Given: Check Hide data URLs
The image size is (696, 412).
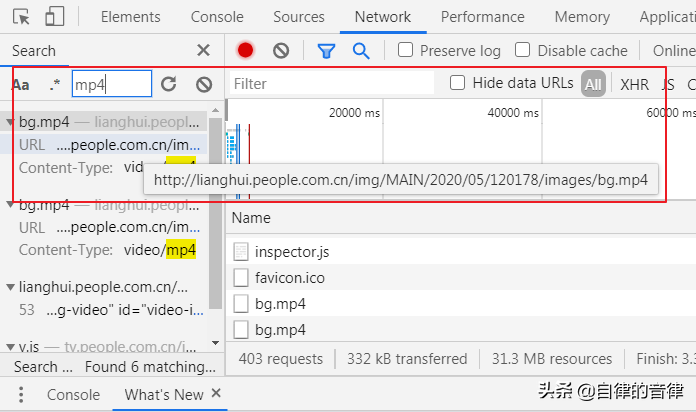Looking at the screenshot, I should [458, 83].
